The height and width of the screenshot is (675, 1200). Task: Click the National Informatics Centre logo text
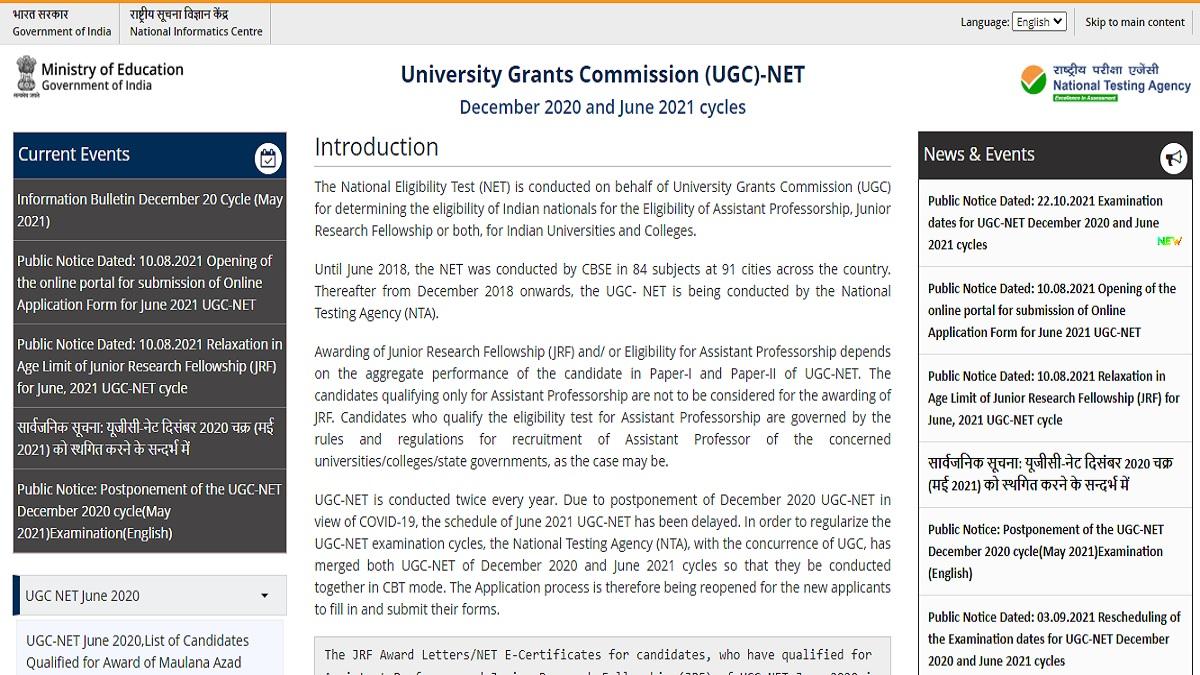[x=195, y=22]
